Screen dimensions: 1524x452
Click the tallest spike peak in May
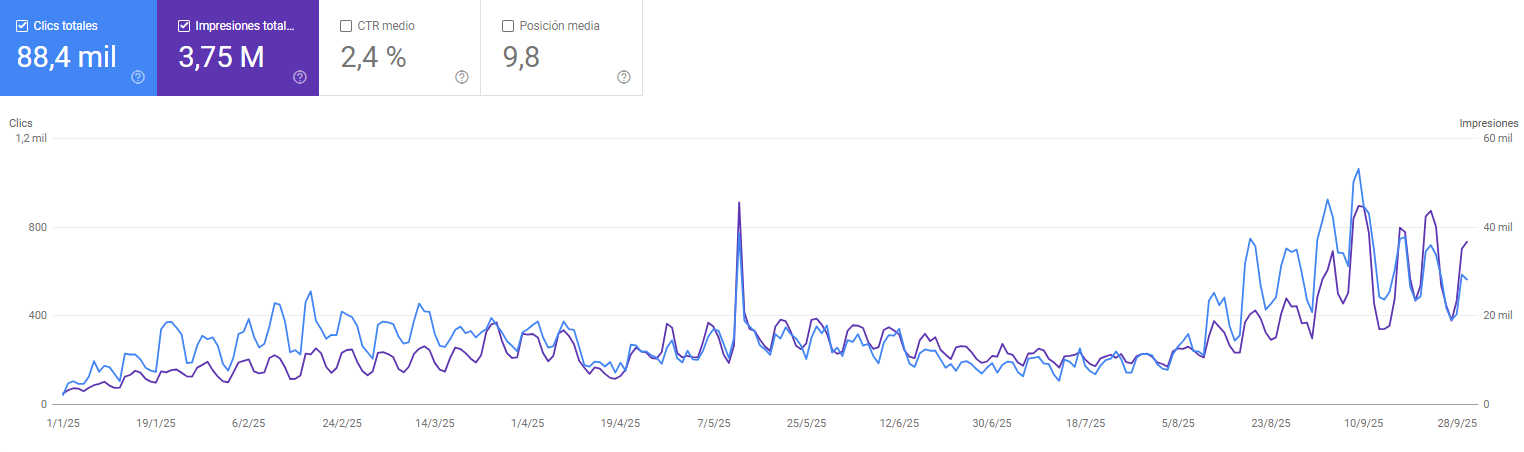click(739, 203)
